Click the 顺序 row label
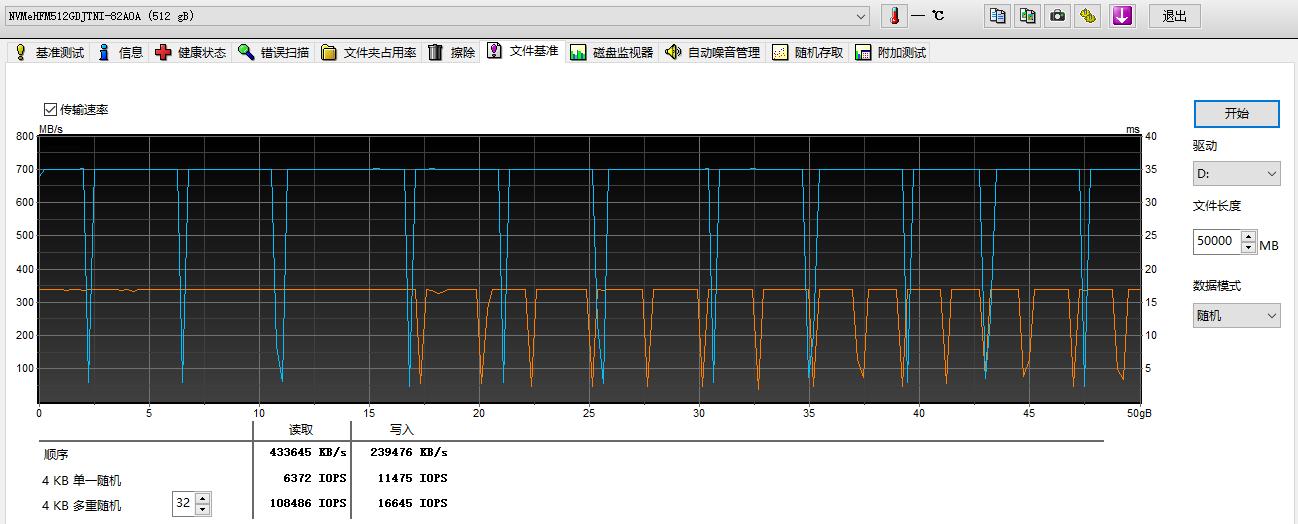 click(x=56, y=454)
